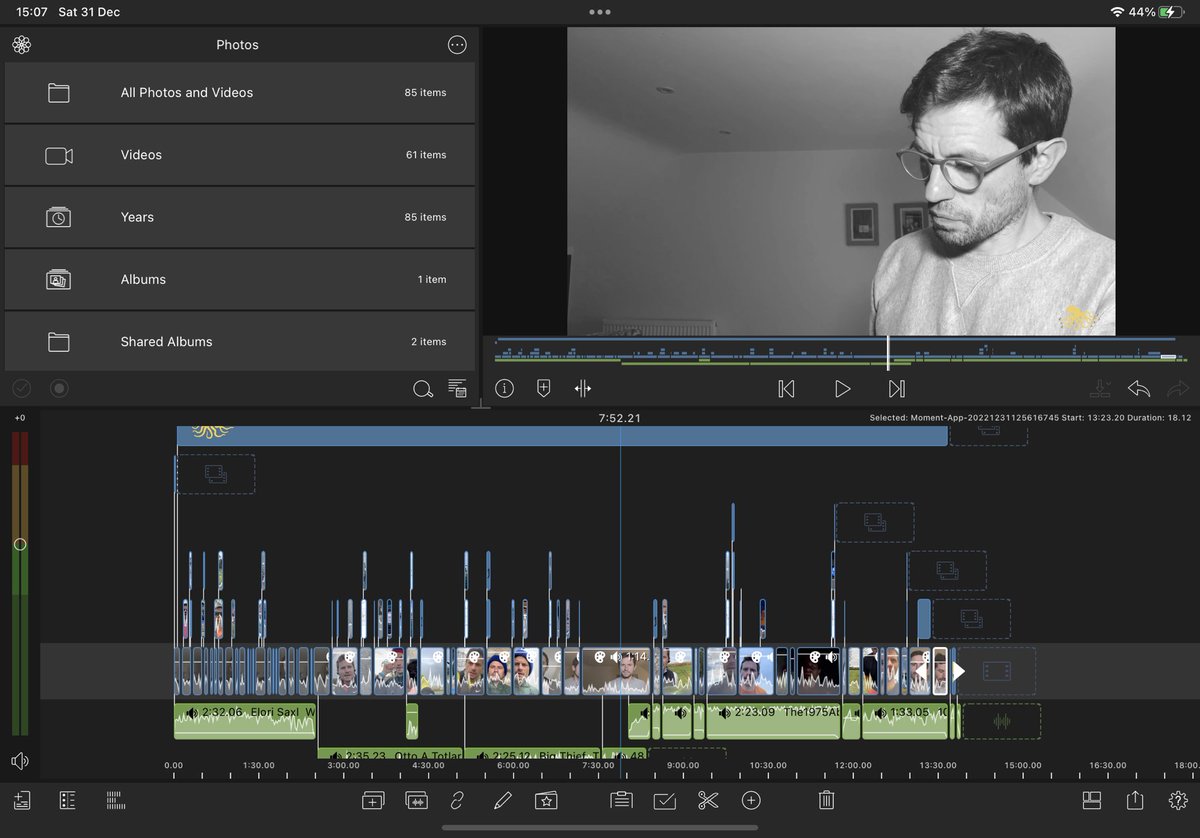
Task: Open the transition insert icon
Action: coord(417,800)
